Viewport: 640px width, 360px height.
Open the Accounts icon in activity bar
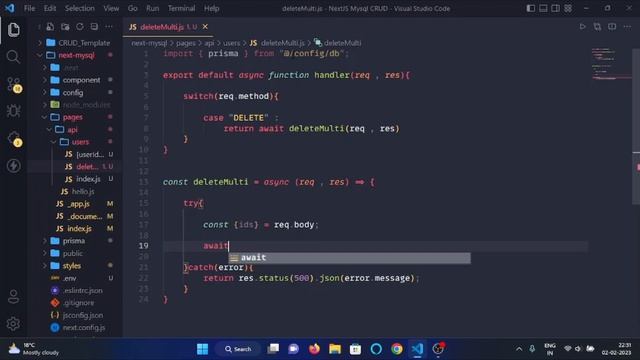click(13, 297)
